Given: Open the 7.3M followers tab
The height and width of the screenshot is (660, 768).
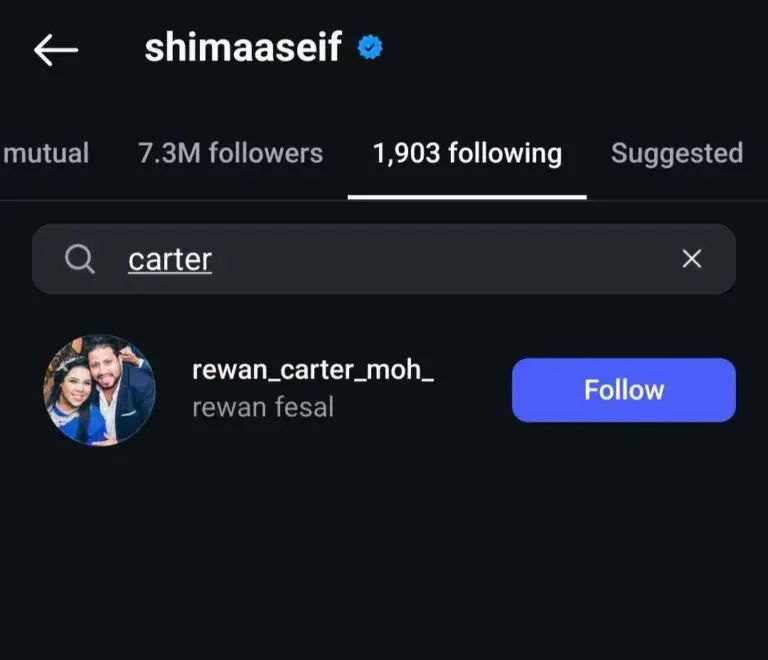Looking at the screenshot, I should [x=230, y=153].
